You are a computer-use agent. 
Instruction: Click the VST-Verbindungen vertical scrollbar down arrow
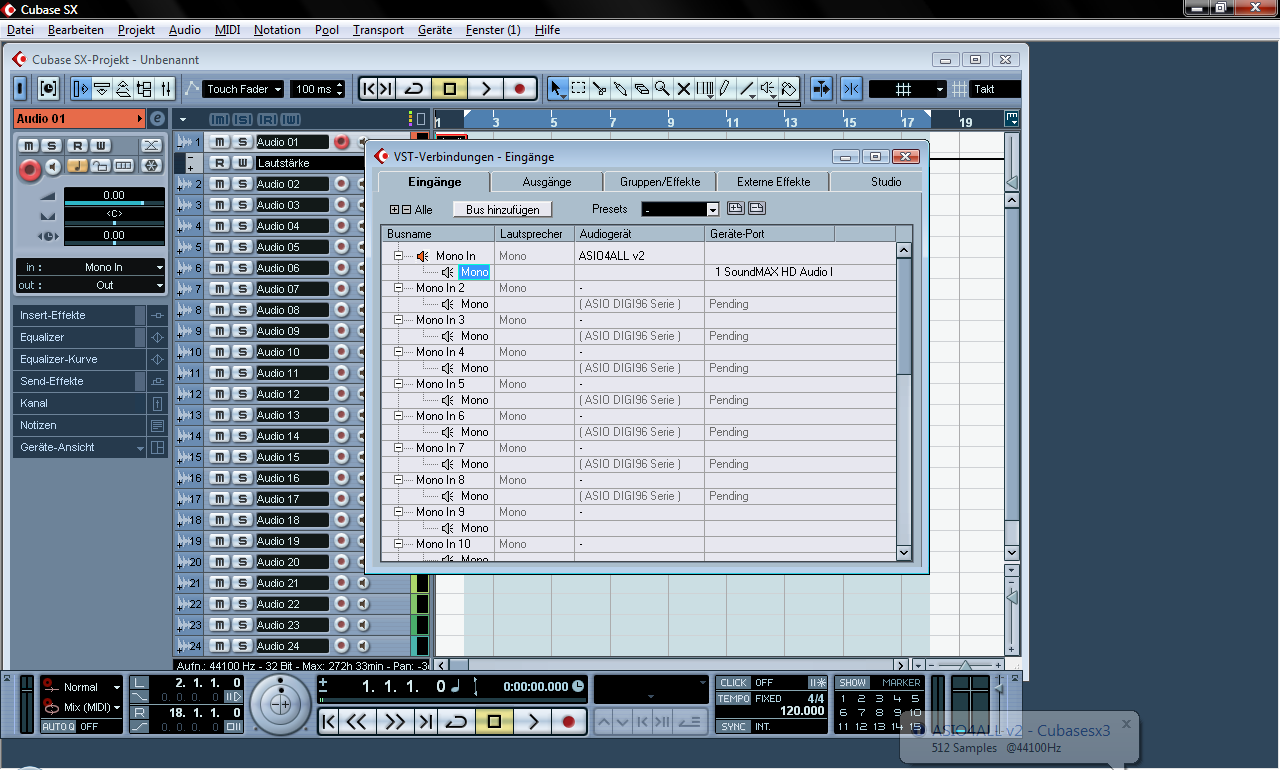[x=904, y=552]
